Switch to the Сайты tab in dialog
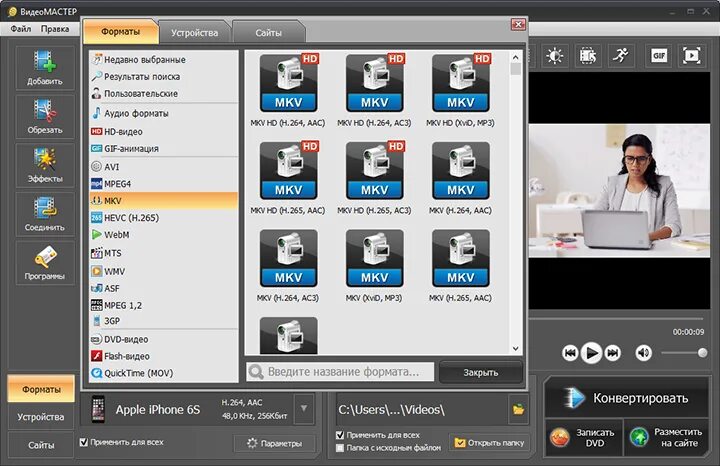The height and width of the screenshot is (466, 720). pos(268,33)
